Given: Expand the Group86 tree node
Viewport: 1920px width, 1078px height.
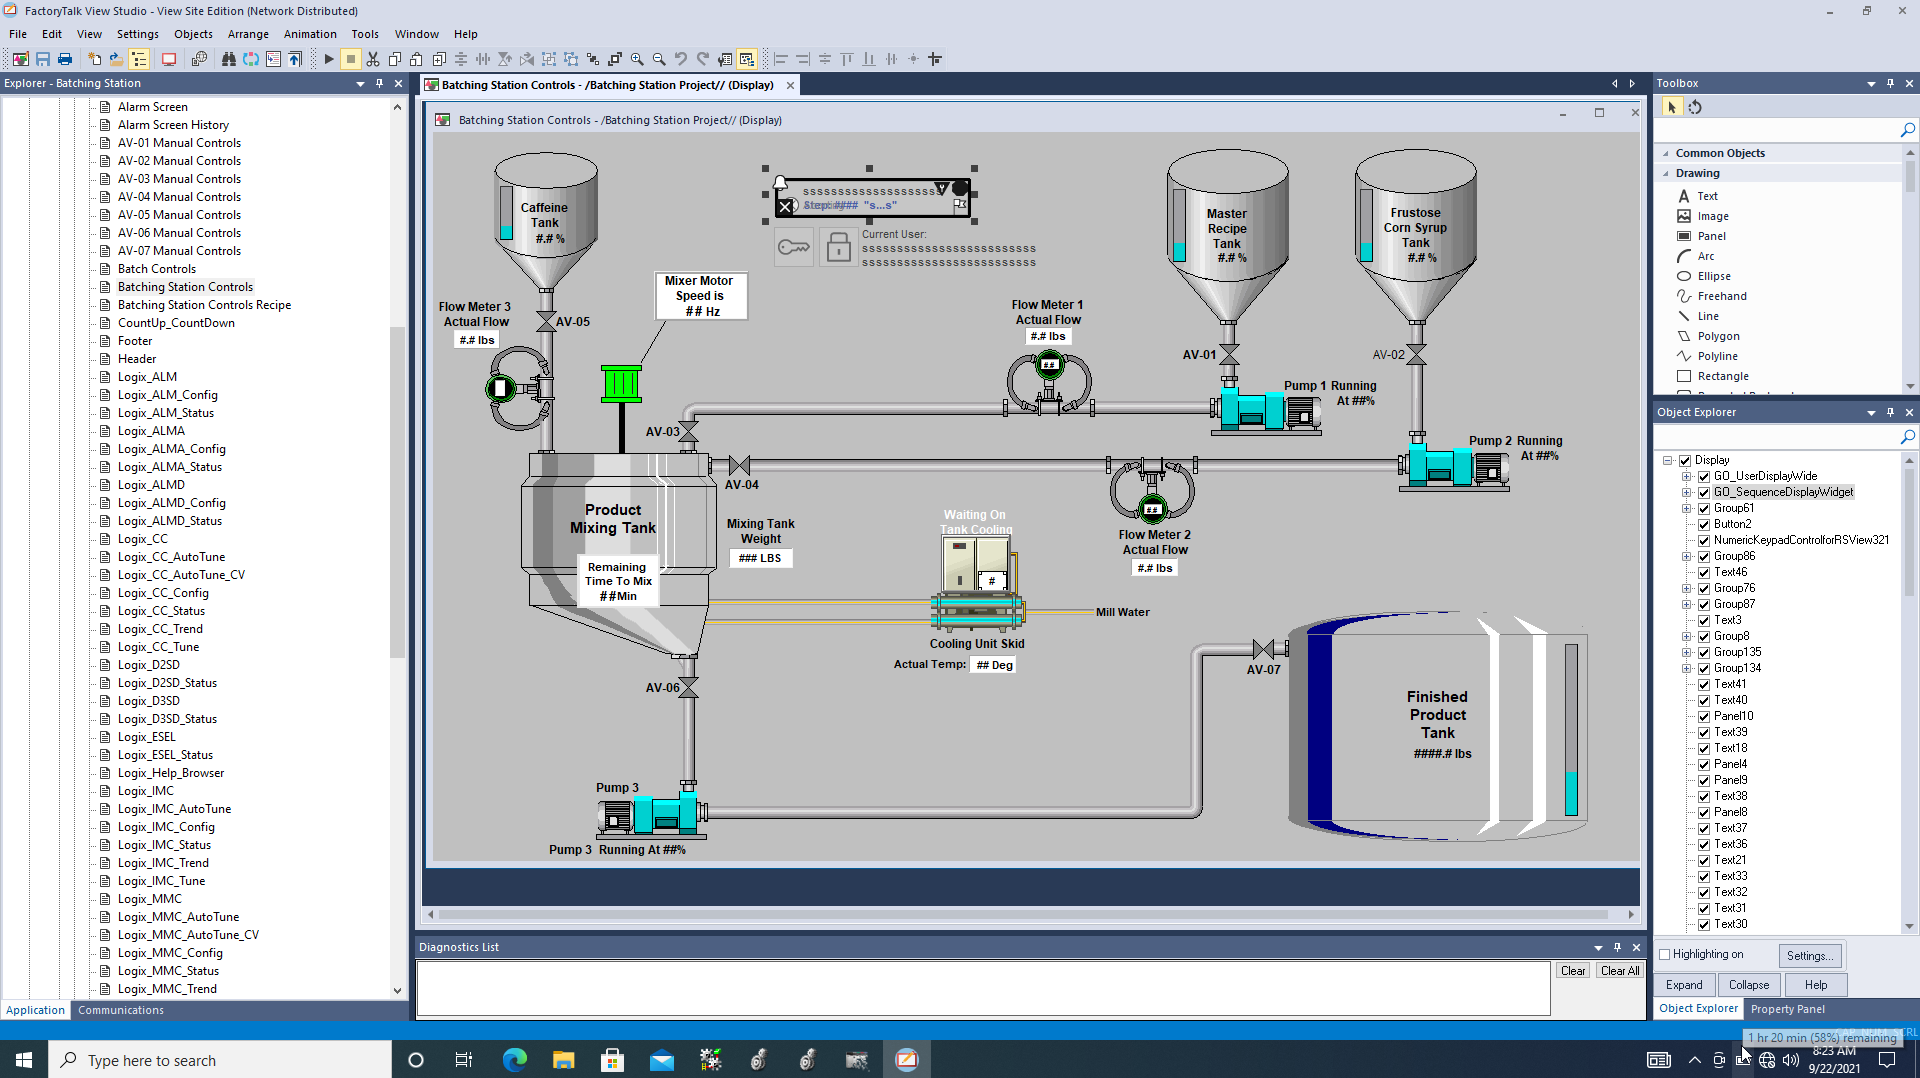Looking at the screenshot, I should [x=1686, y=556].
